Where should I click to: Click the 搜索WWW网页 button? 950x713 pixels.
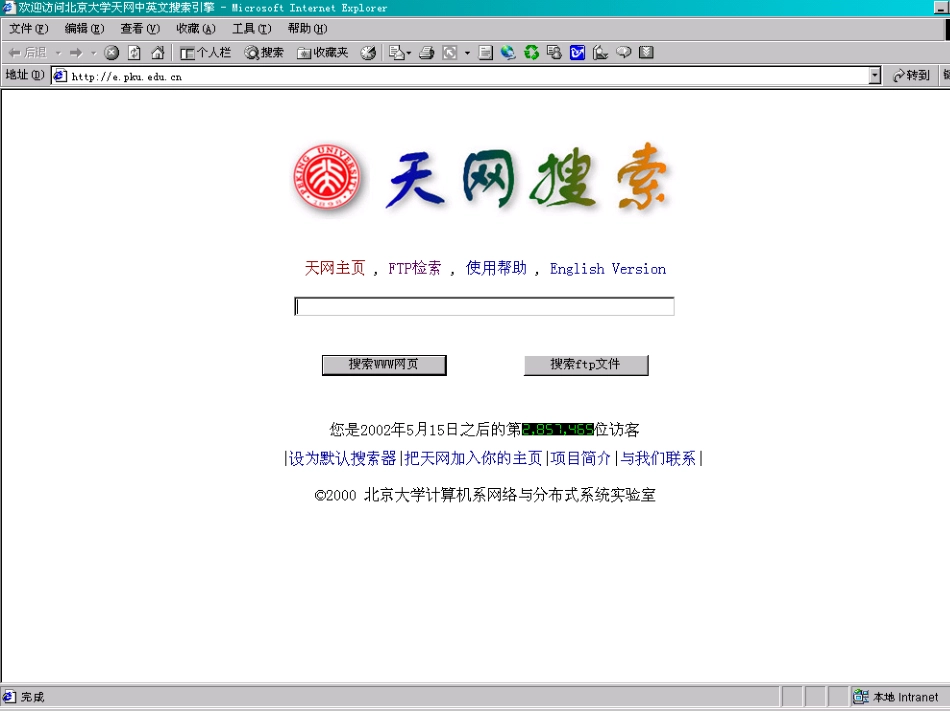pyautogui.click(x=384, y=365)
